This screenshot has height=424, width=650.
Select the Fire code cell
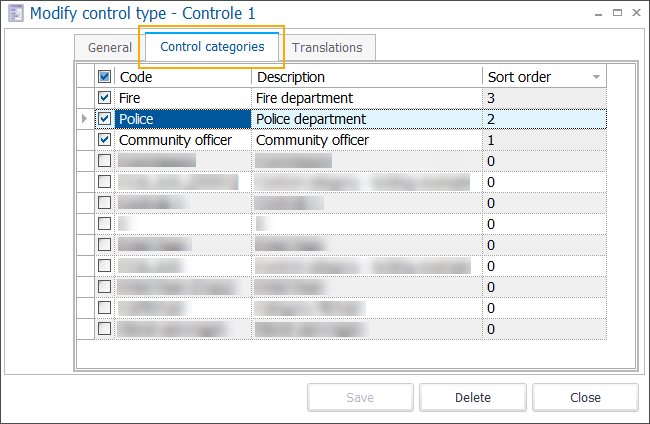(x=183, y=98)
